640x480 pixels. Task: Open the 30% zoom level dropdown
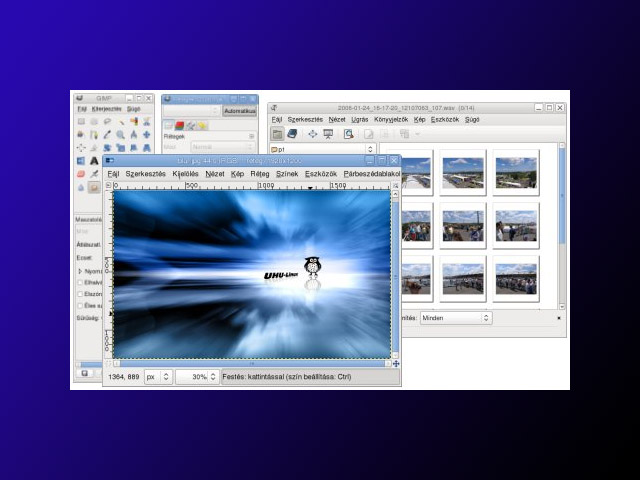coord(198,377)
